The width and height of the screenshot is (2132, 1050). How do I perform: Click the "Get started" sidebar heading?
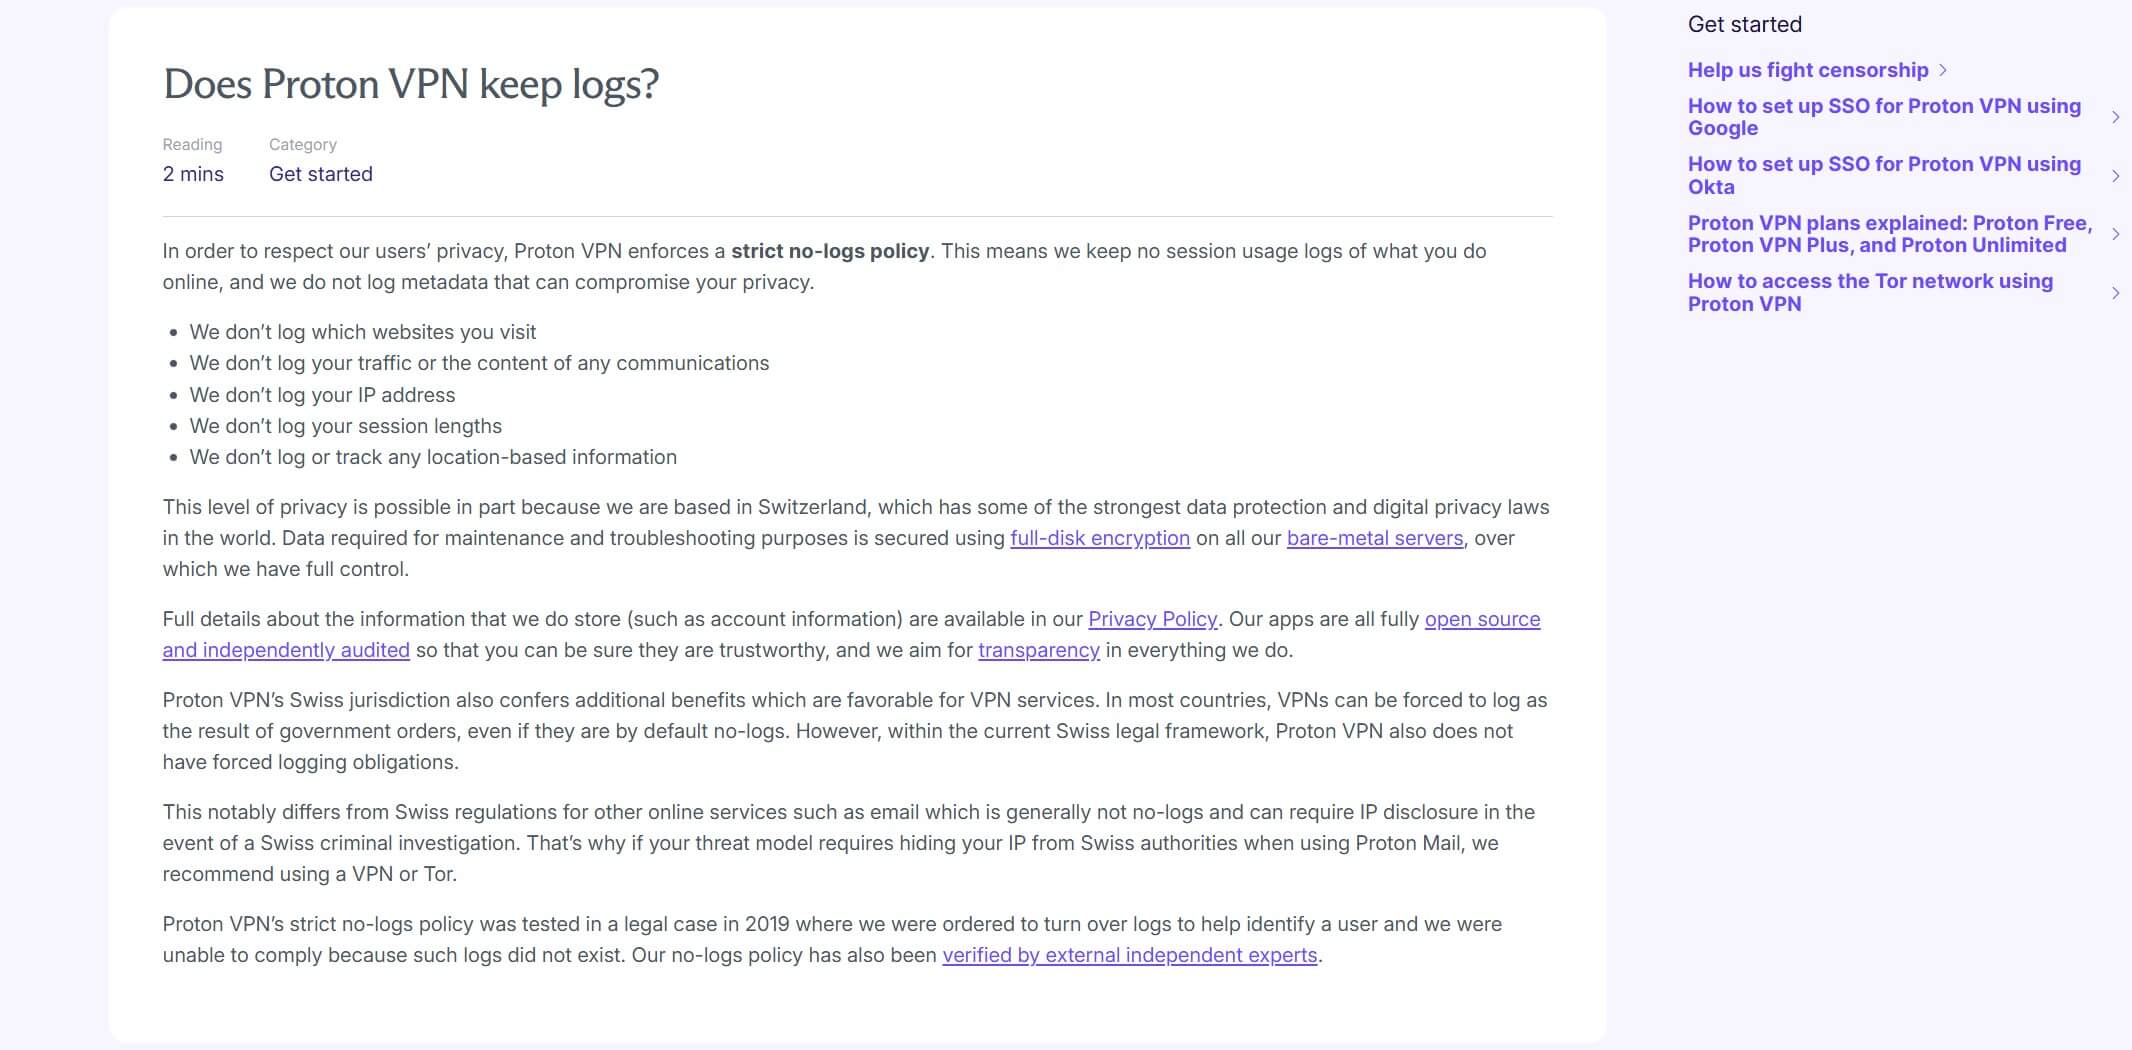(1745, 24)
